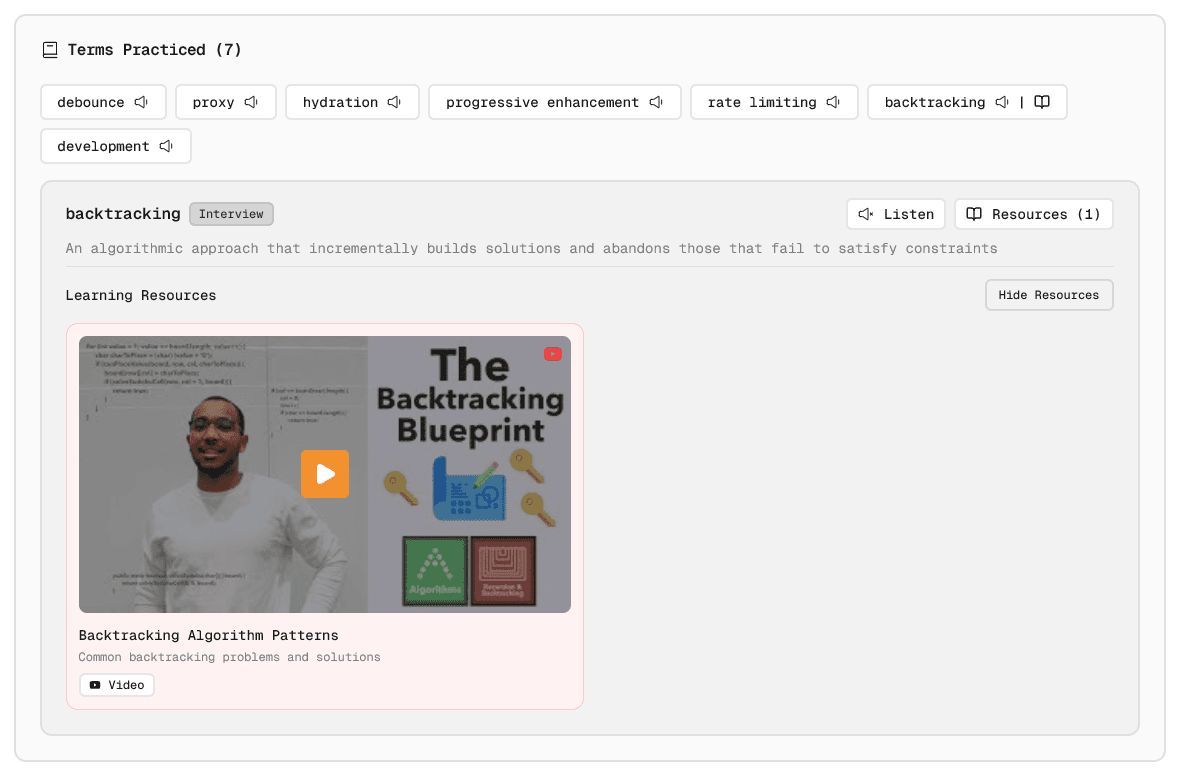Image resolution: width=1187 pixels, height=775 pixels.
Task: Click the backtracking definition text
Action: point(531,248)
